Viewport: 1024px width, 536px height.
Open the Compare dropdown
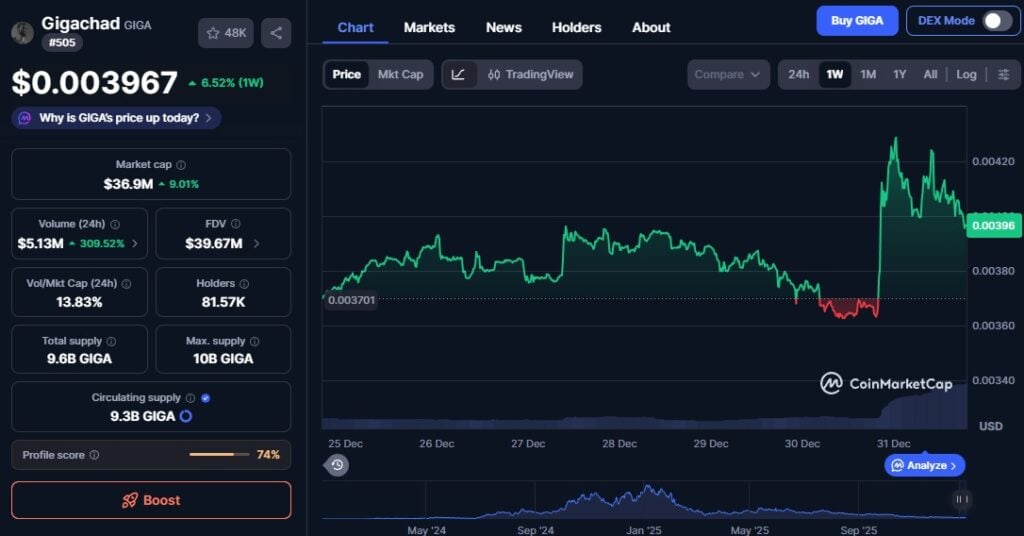pyautogui.click(x=728, y=75)
